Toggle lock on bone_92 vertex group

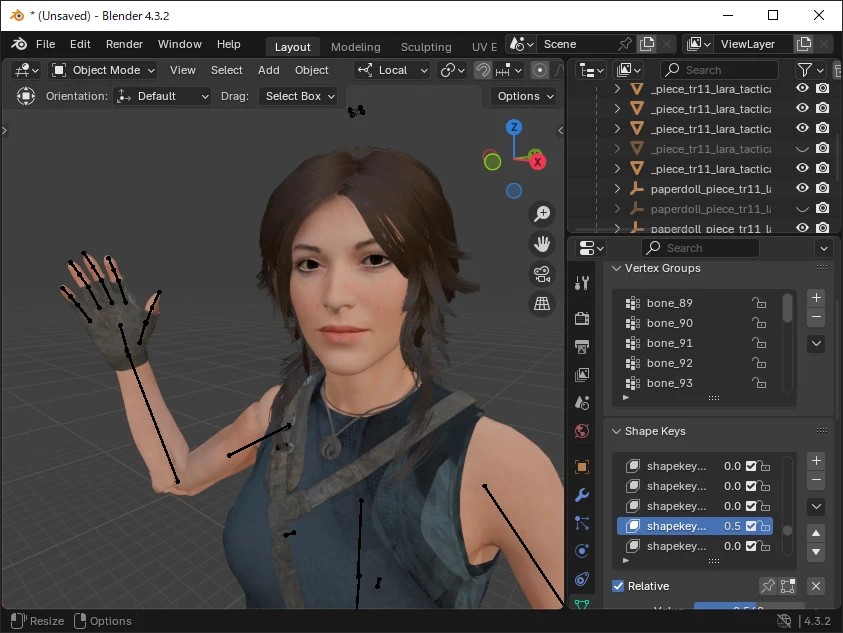point(759,363)
